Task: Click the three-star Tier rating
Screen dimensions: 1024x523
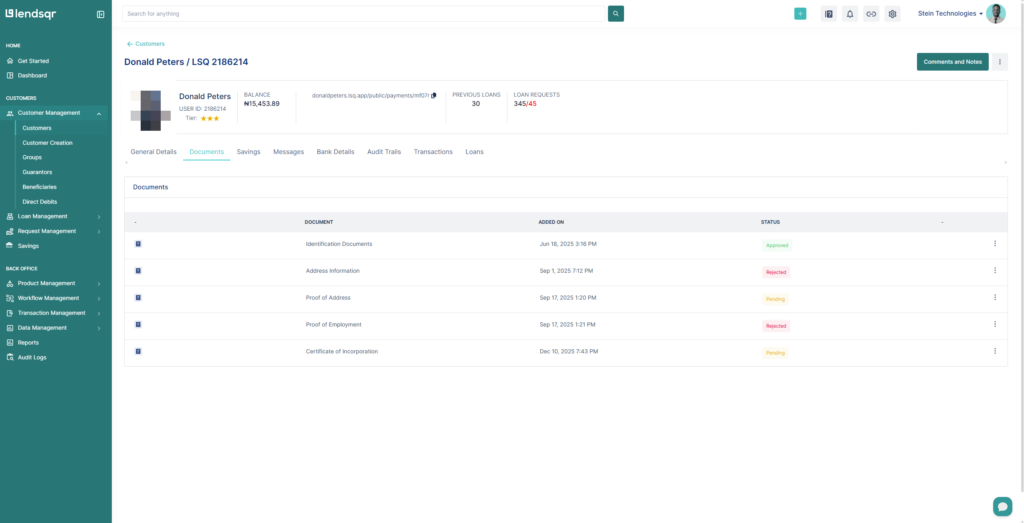Action: click(x=210, y=118)
